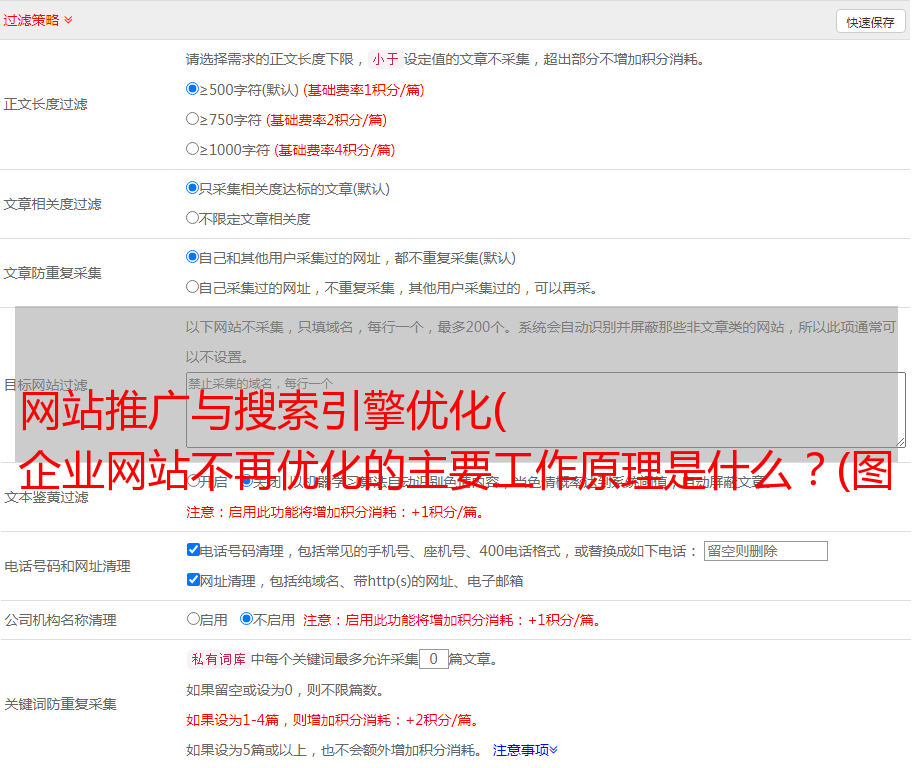This screenshot has width=912, height=768.
Task: Toggle 网址清理 checkbox
Action: pyautogui.click(x=193, y=579)
